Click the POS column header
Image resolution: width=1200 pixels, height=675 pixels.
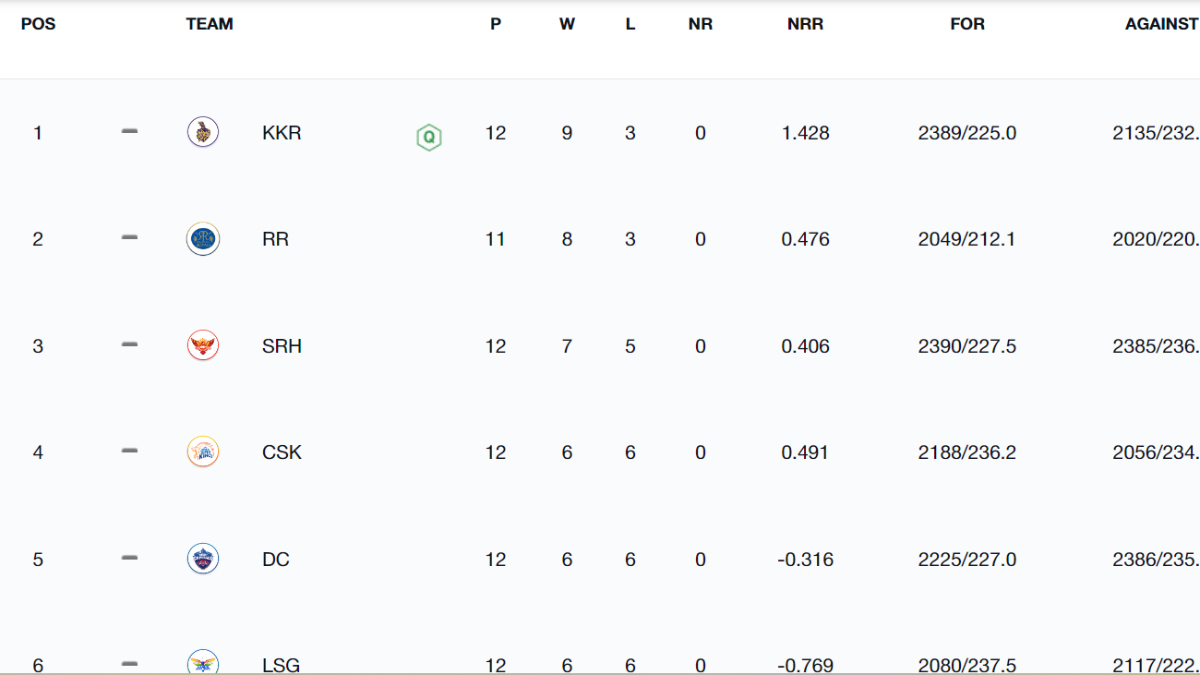click(38, 24)
